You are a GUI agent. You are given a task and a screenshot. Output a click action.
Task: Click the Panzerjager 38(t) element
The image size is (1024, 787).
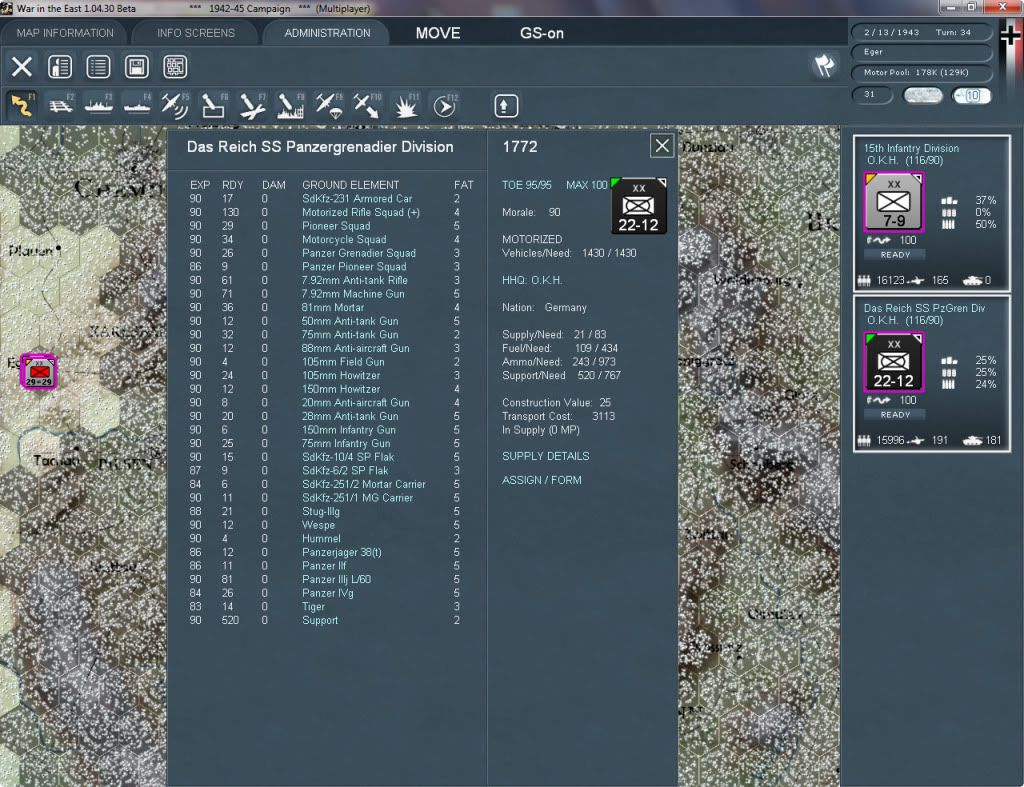coord(342,553)
